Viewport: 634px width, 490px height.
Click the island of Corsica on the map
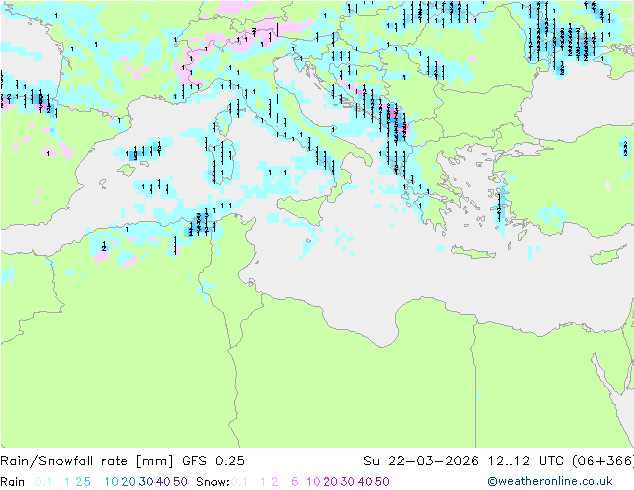coord(224,122)
